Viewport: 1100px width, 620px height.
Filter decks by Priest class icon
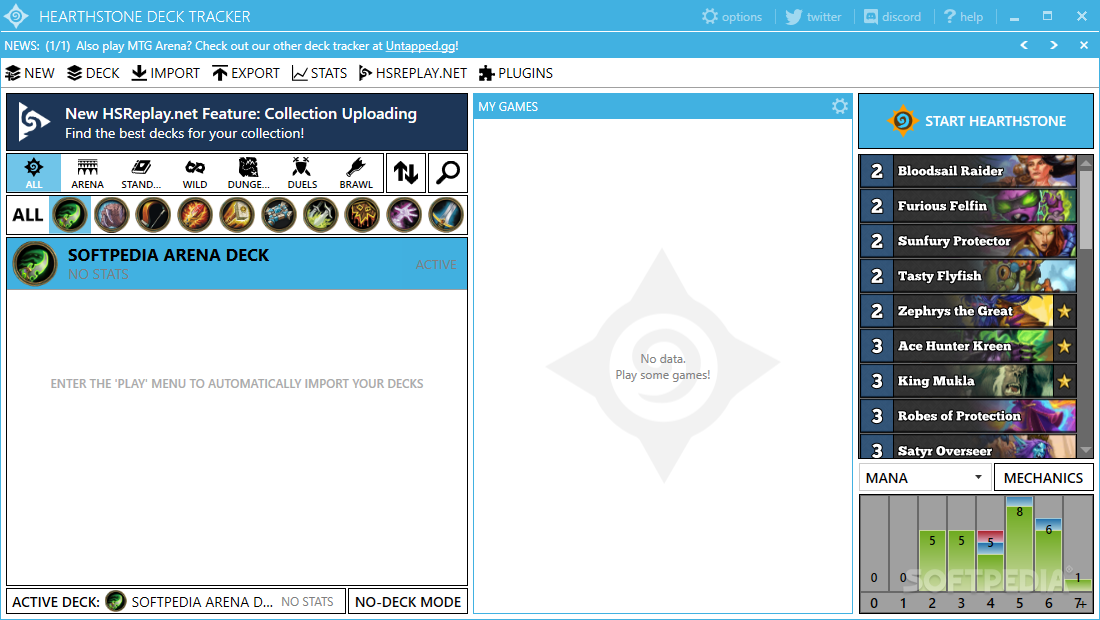click(x=279, y=215)
